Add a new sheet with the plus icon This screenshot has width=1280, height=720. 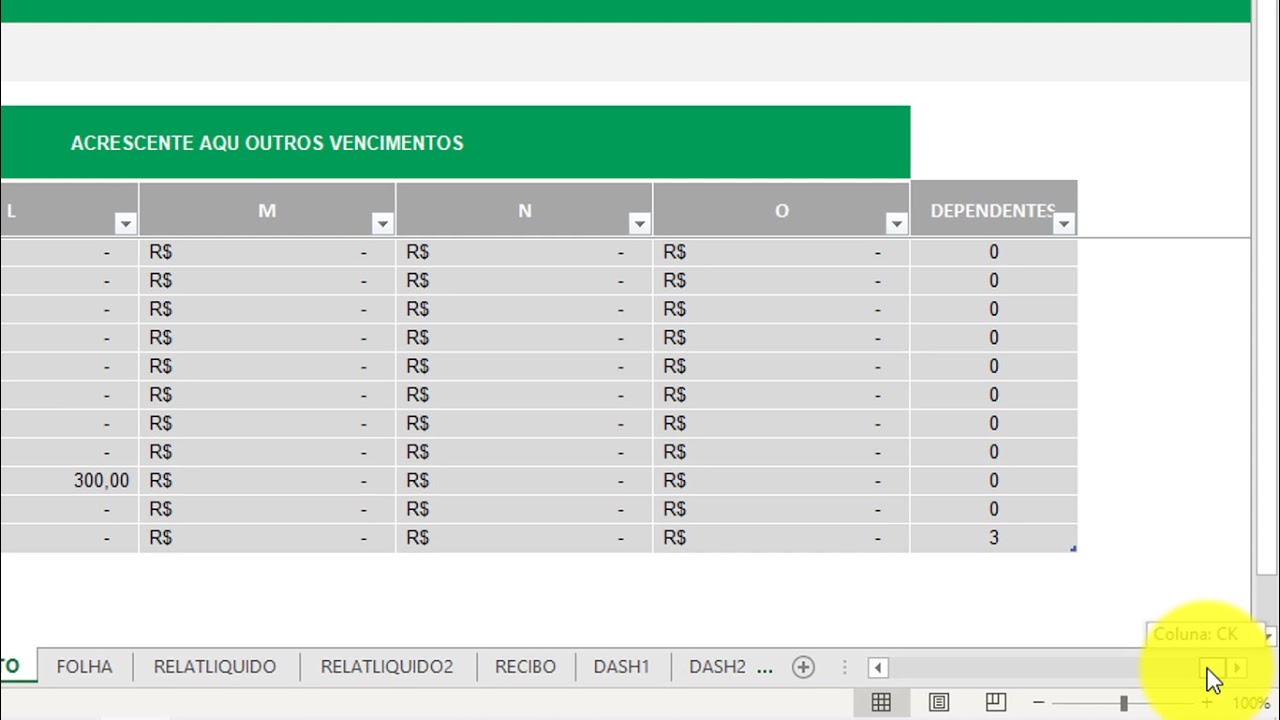[x=803, y=667]
